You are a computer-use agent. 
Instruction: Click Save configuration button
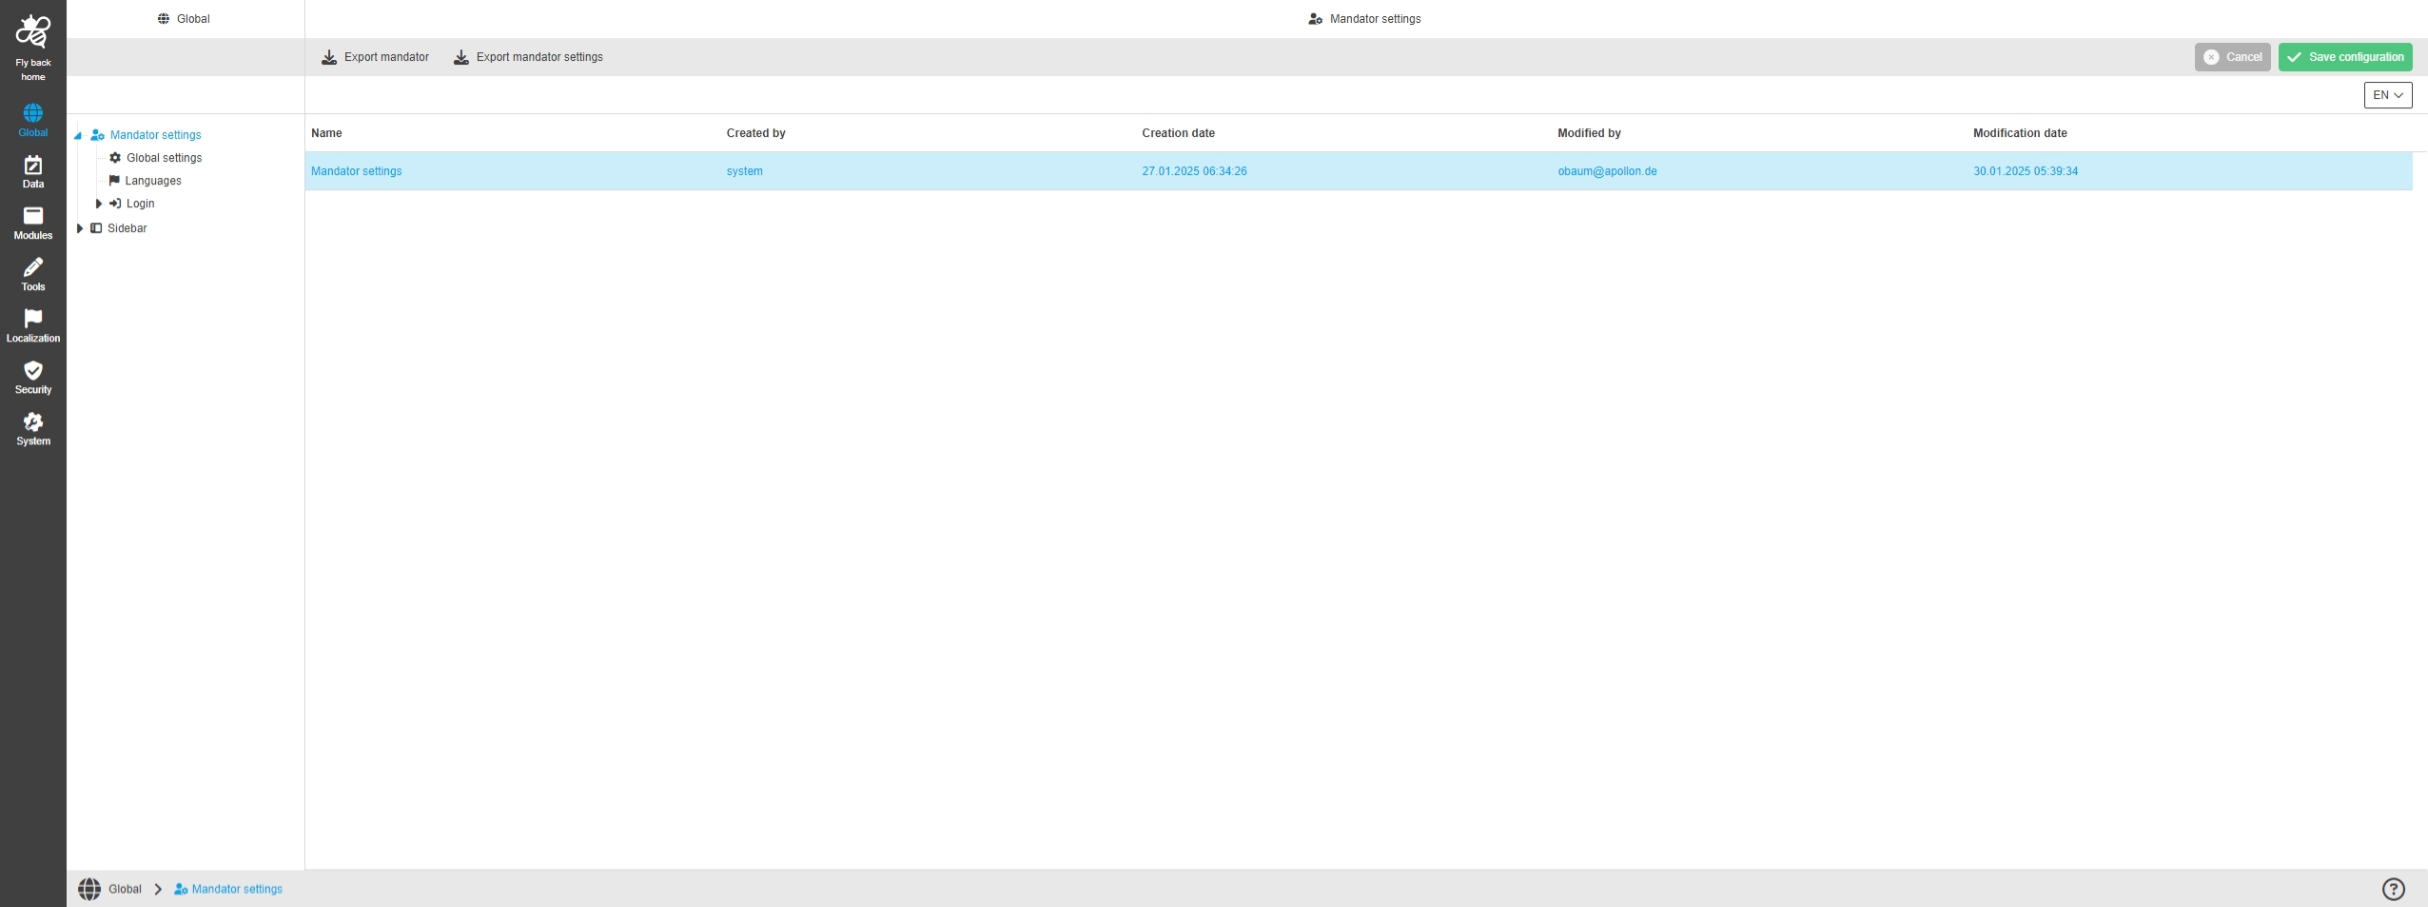[2345, 57]
